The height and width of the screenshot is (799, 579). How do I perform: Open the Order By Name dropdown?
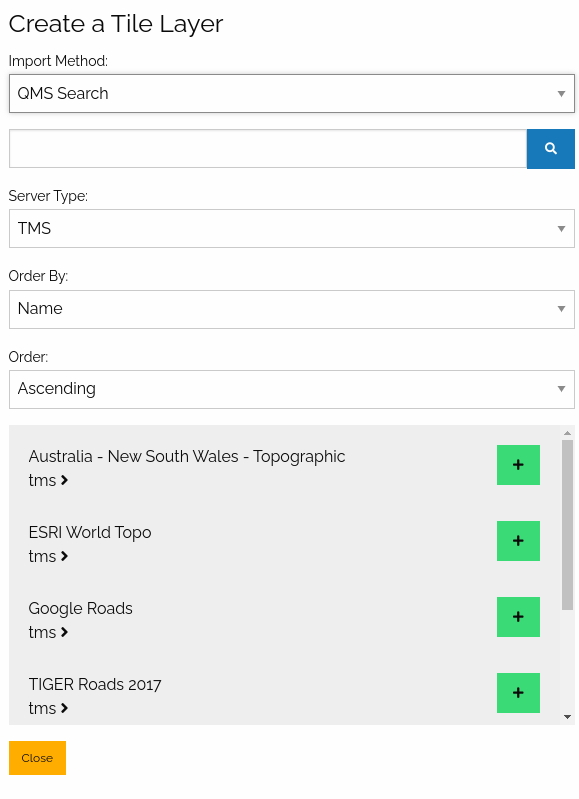(292, 309)
